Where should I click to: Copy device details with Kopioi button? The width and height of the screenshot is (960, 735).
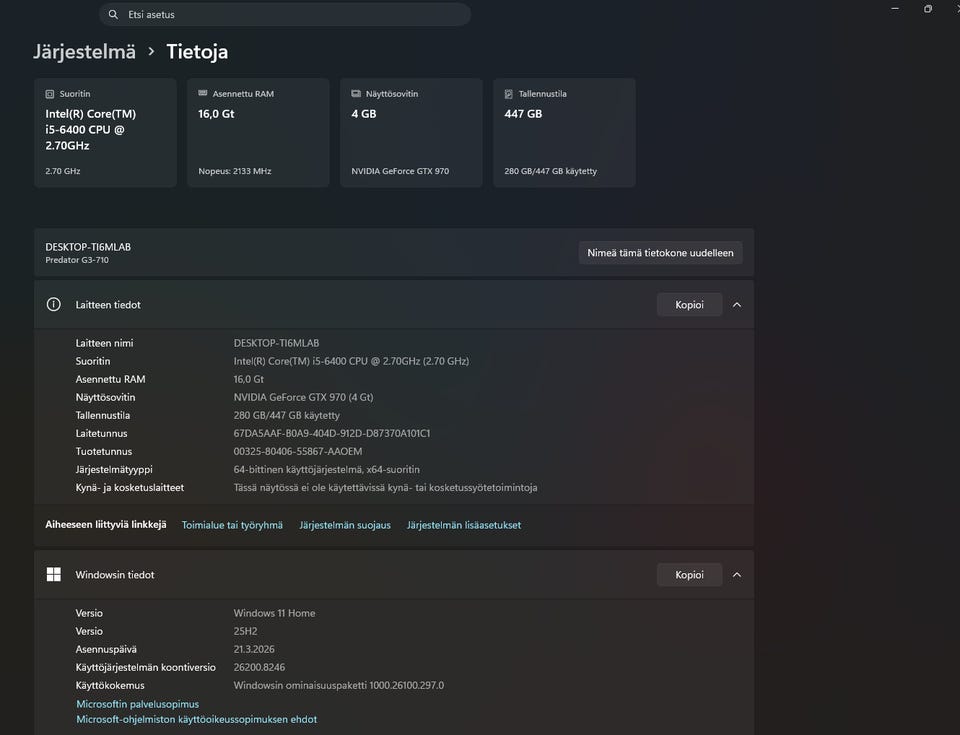point(689,304)
